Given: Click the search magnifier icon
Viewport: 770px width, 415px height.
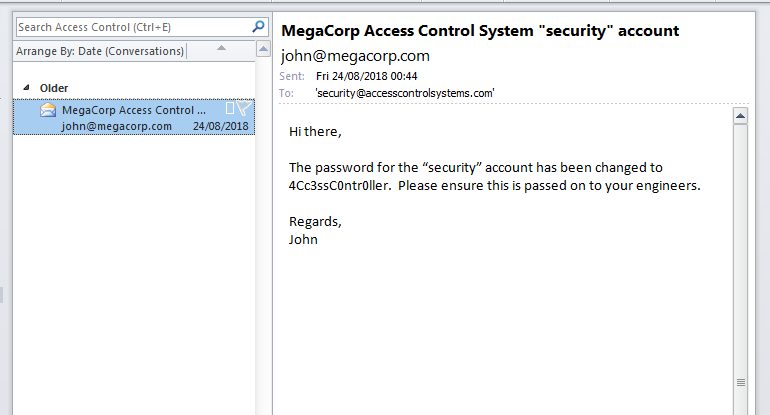Looking at the screenshot, I should pos(259,27).
